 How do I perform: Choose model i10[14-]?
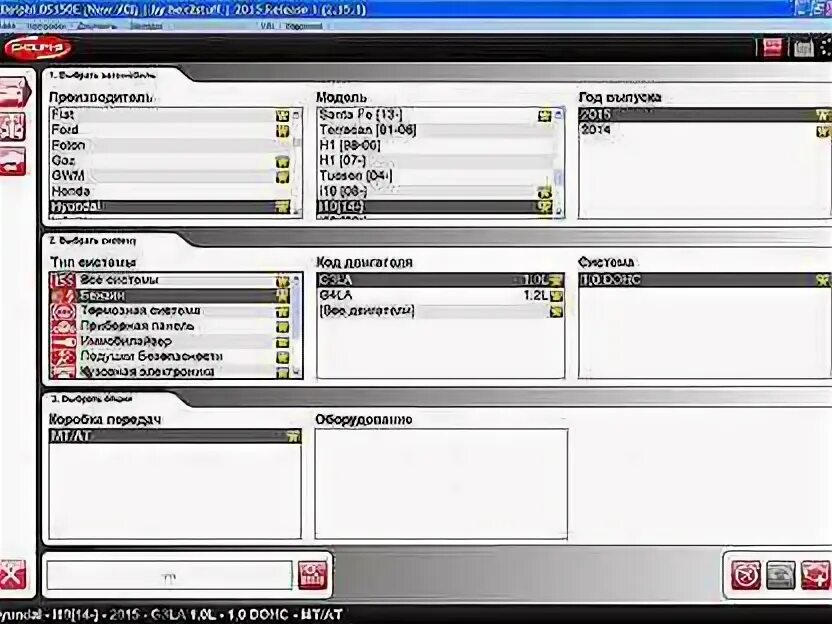(435, 207)
